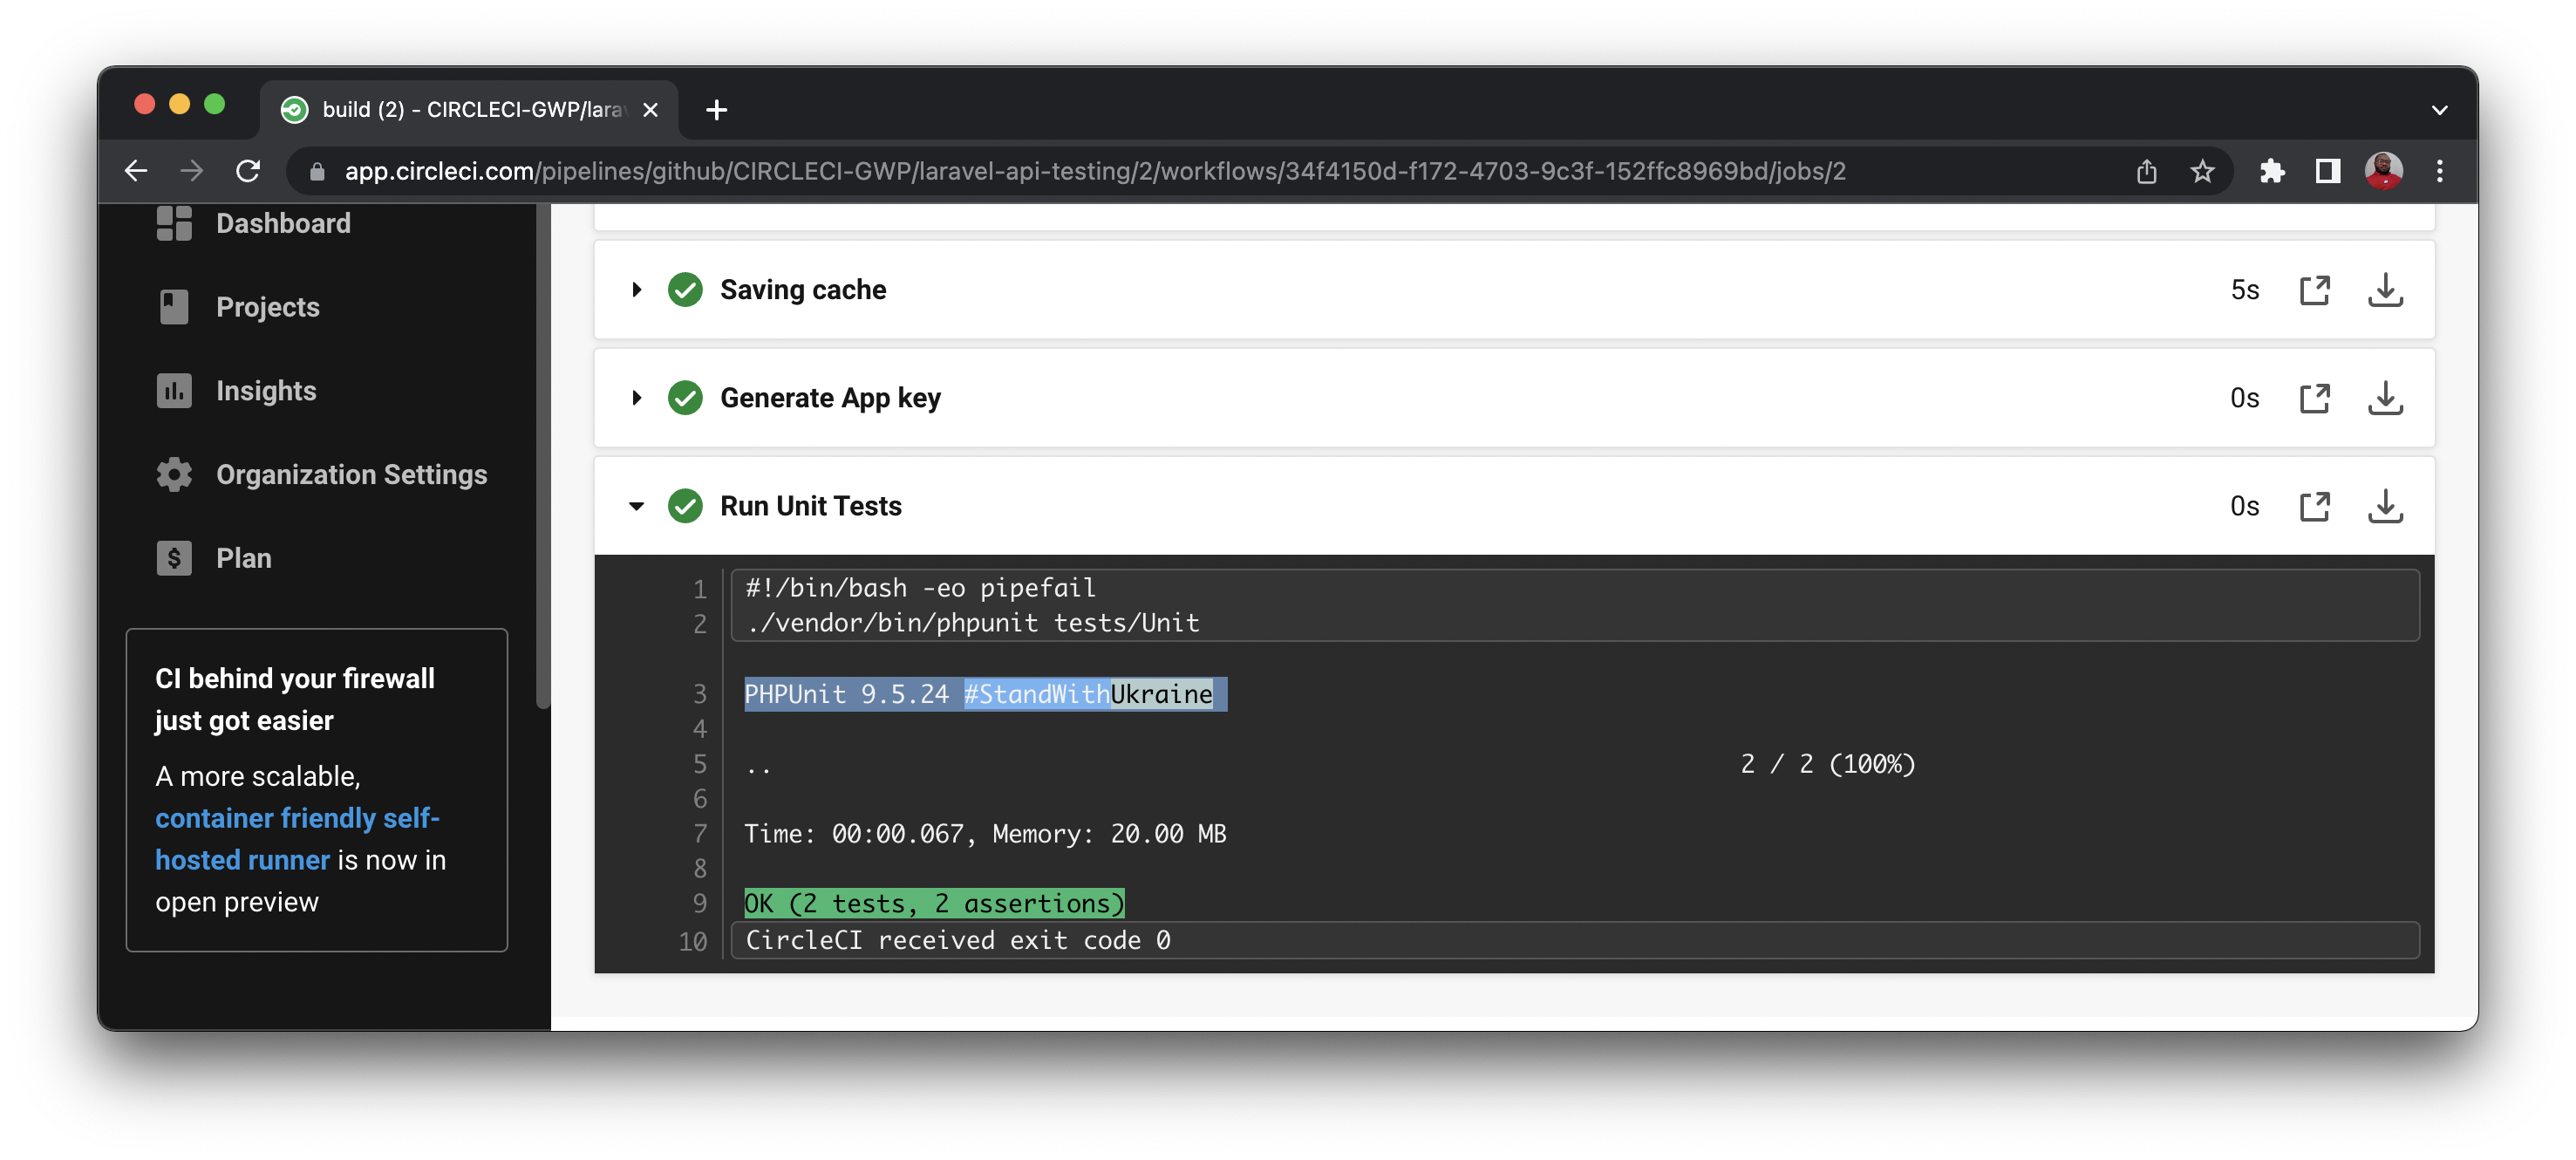Switch to the build (2) browser tab
This screenshot has width=2576, height=1160.
click(x=450, y=110)
